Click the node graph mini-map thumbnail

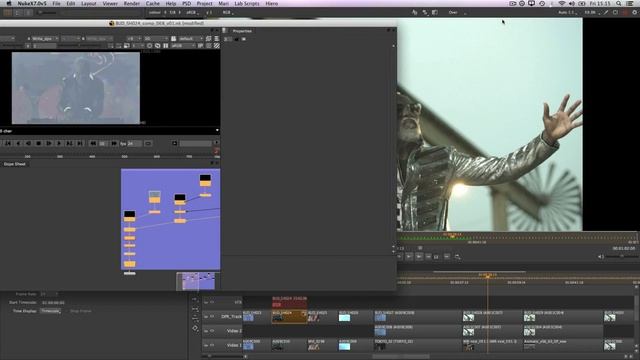(196, 281)
